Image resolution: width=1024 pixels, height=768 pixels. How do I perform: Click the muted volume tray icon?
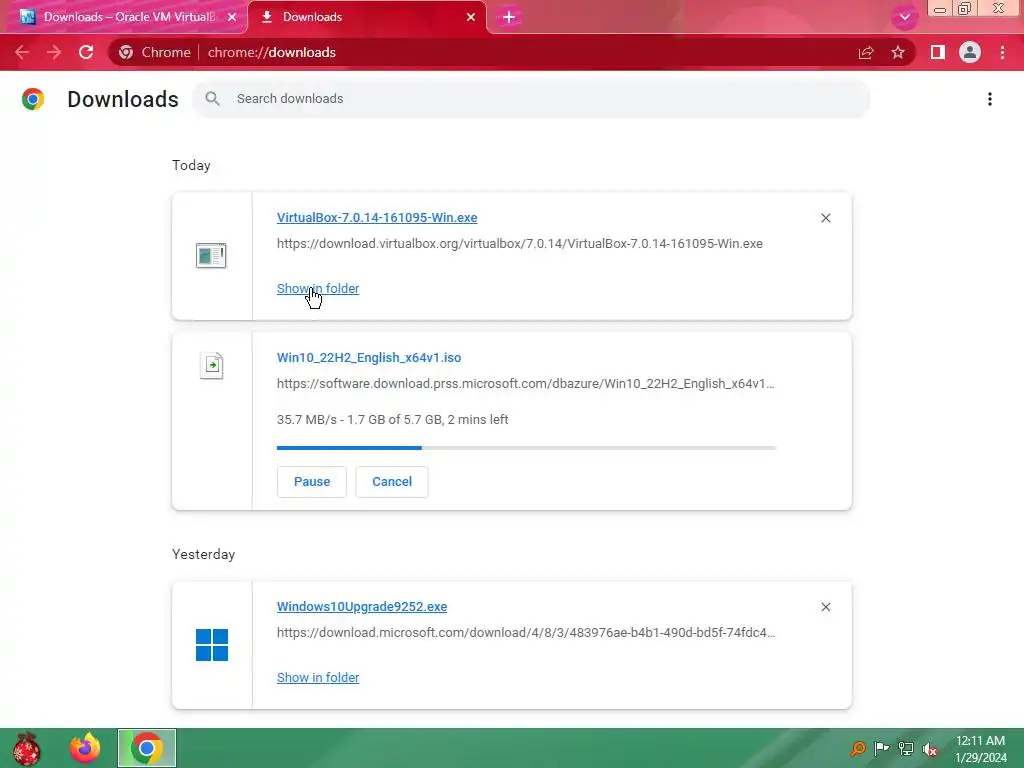pyautogui.click(x=930, y=748)
